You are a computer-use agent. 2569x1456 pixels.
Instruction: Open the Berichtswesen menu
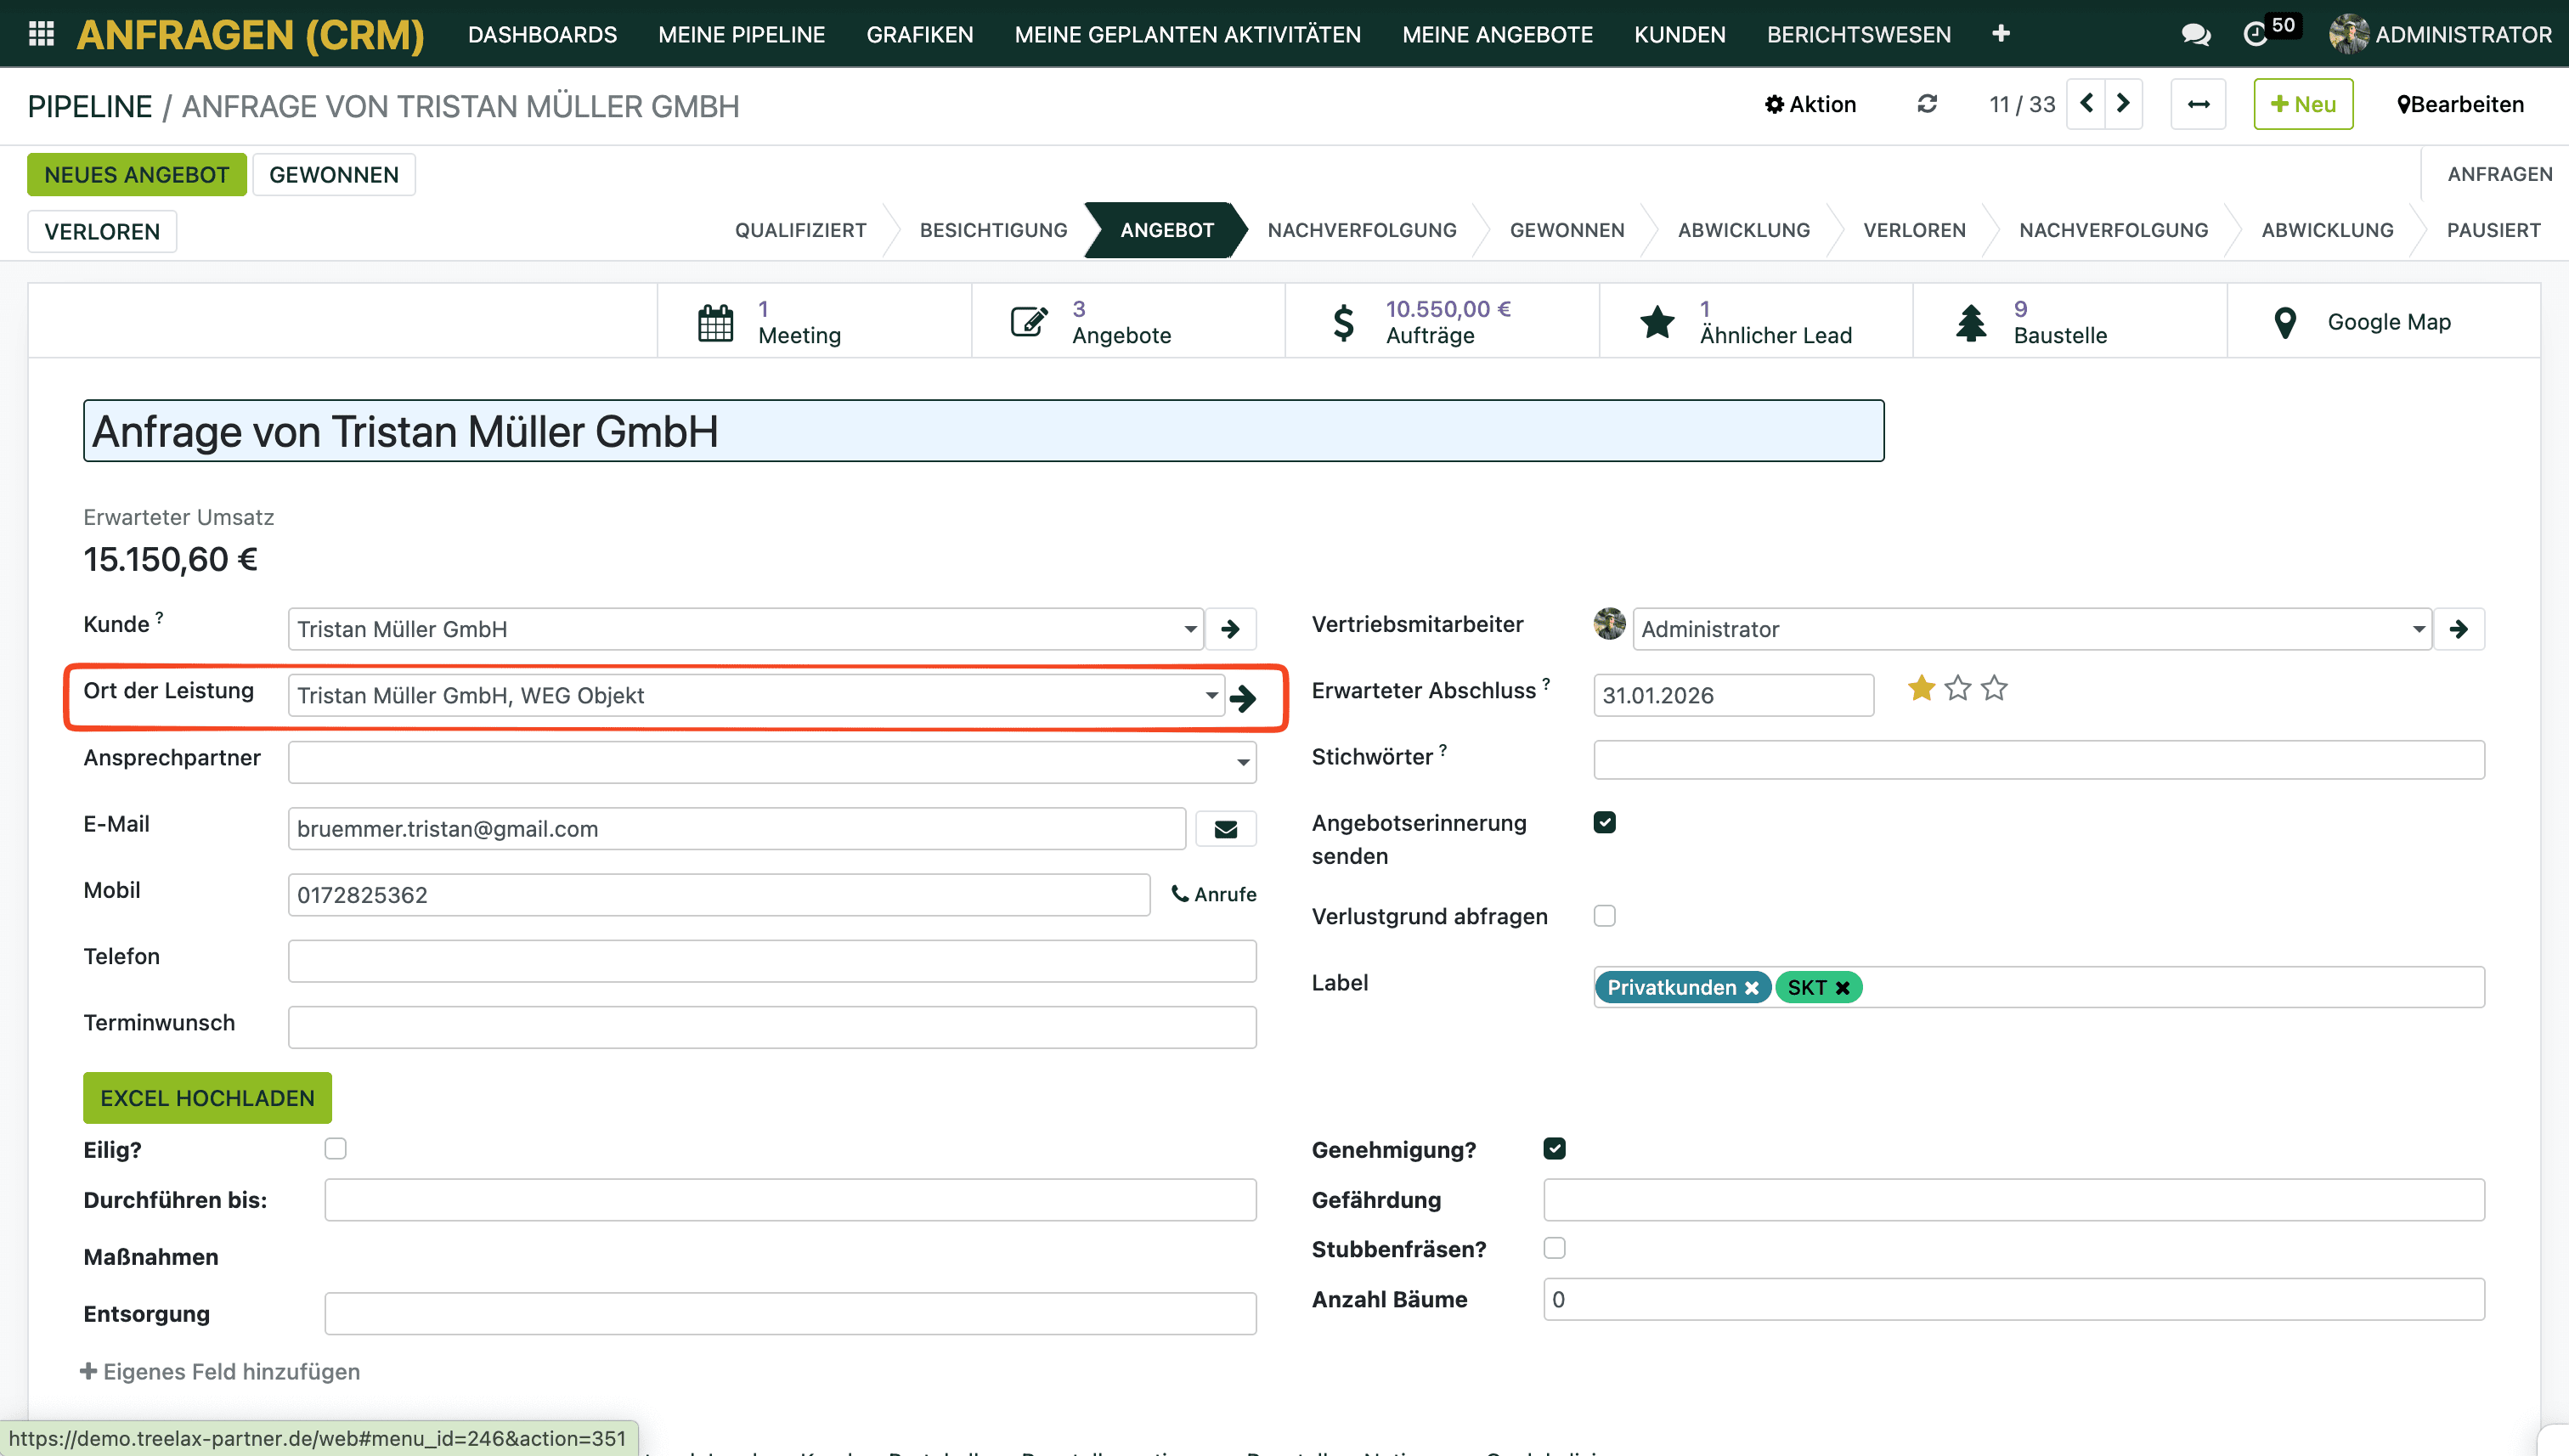[x=1858, y=35]
